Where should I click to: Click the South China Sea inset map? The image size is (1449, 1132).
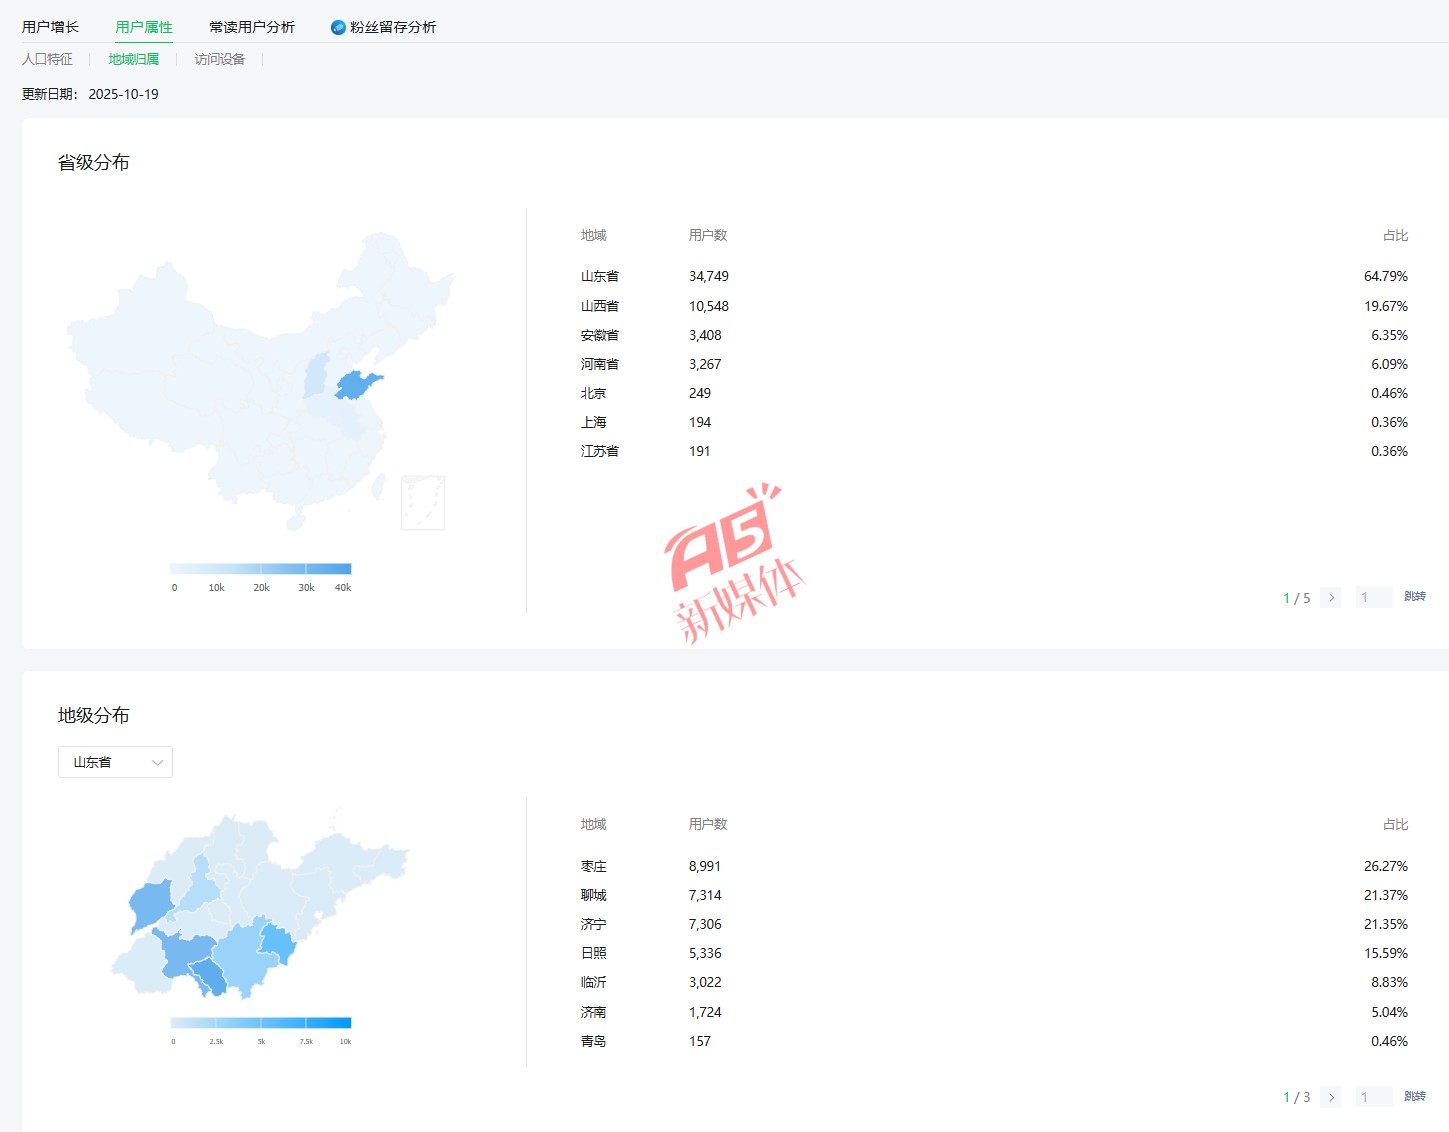[422, 502]
